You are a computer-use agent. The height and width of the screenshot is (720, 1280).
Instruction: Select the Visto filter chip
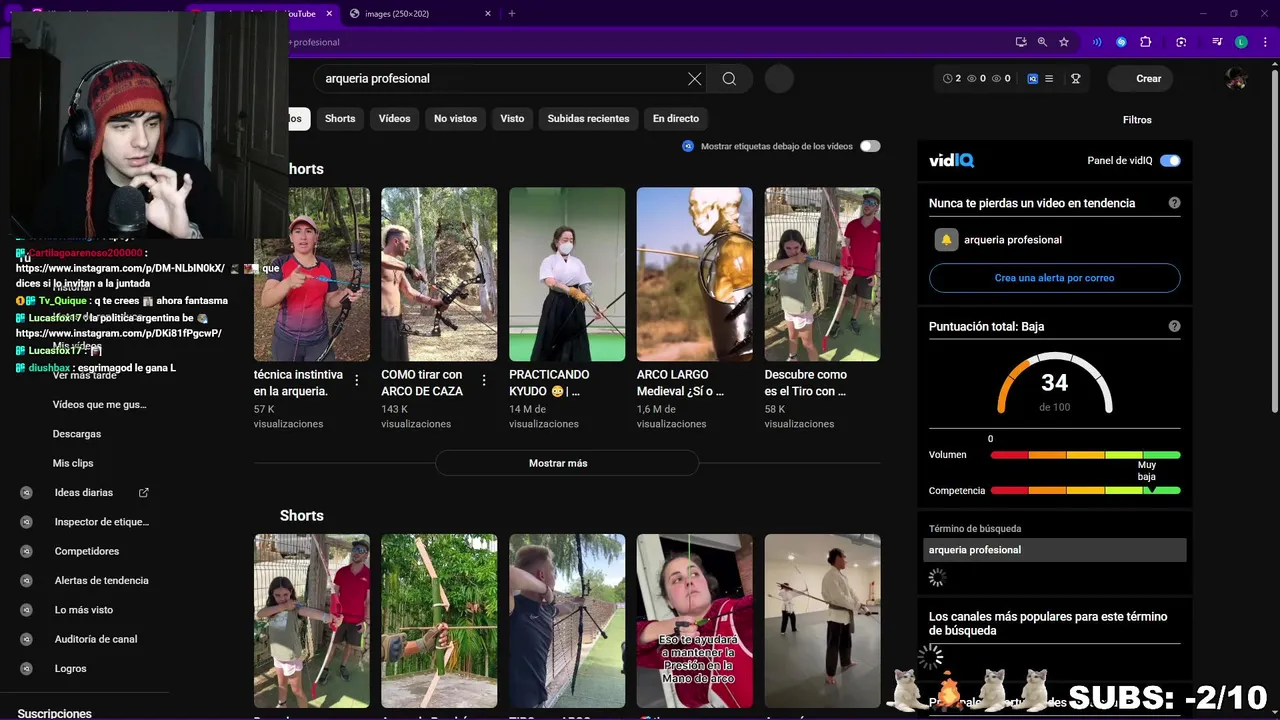pyautogui.click(x=512, y=119)
